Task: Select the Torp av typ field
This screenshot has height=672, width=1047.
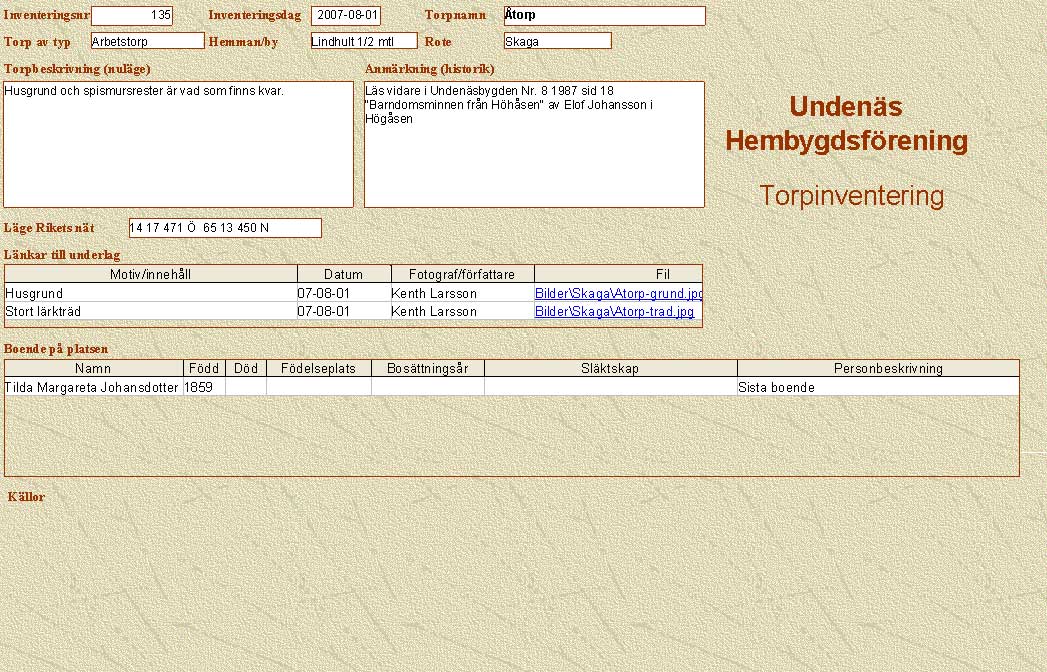Action: [147, 41]
